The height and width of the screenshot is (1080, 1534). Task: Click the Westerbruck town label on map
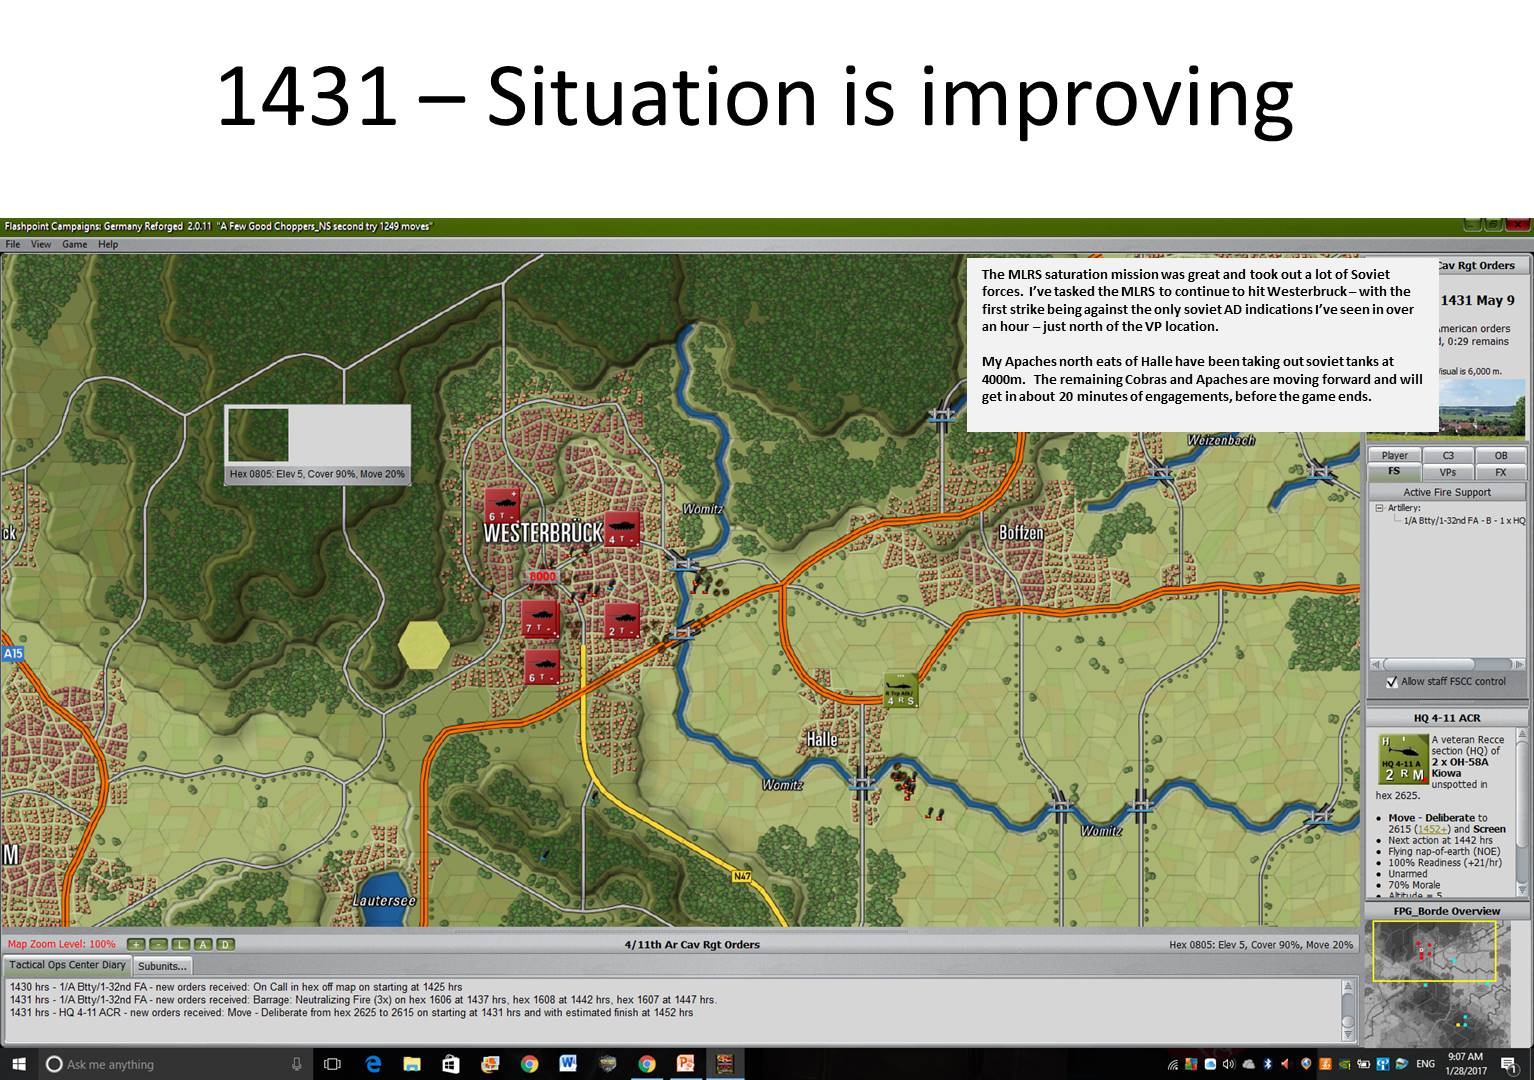point(543,532)
